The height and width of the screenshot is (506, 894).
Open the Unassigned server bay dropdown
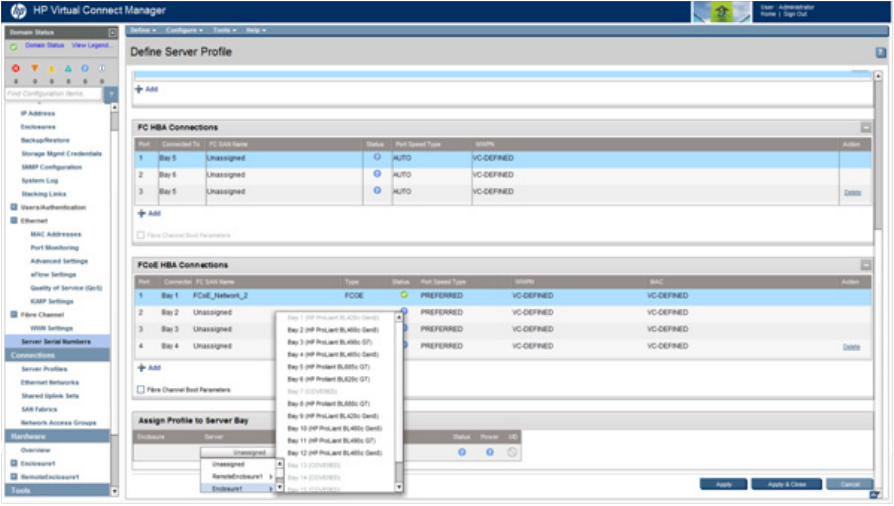(237, 452)
